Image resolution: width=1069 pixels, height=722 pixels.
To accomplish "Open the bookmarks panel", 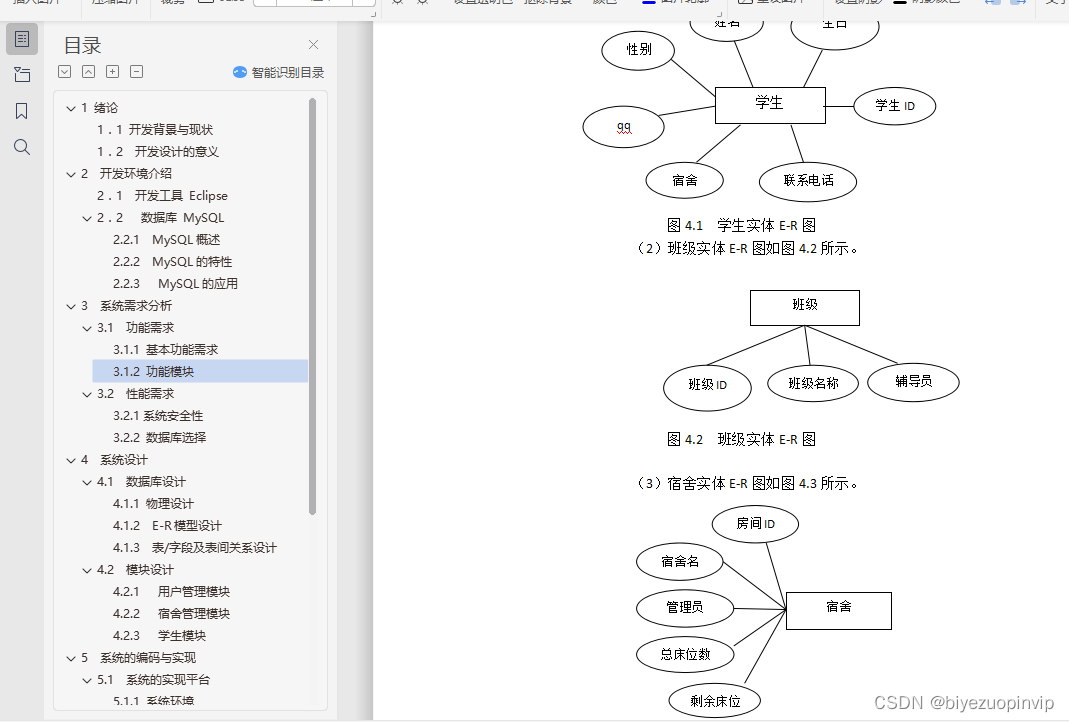I will [22, 111].
